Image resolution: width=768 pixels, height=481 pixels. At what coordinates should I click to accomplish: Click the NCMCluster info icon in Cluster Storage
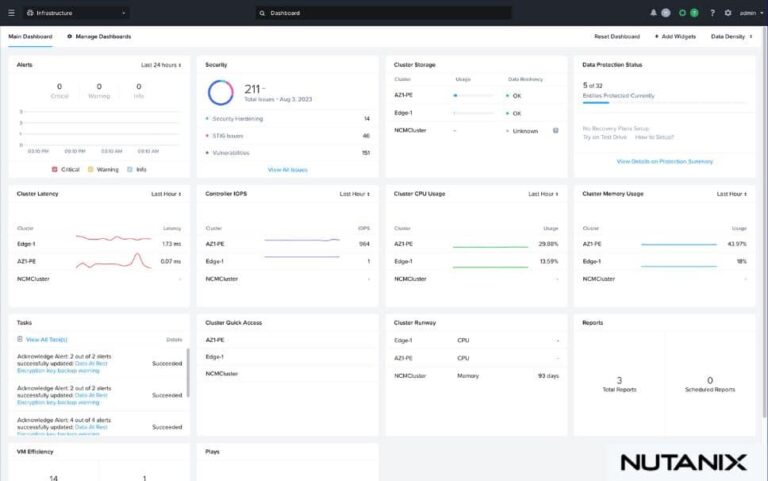555,131
